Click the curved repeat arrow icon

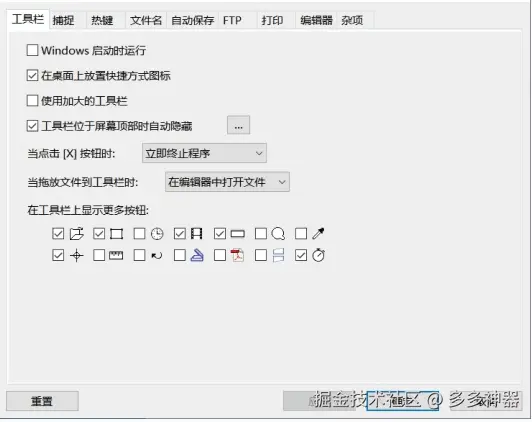click(157, 255)
